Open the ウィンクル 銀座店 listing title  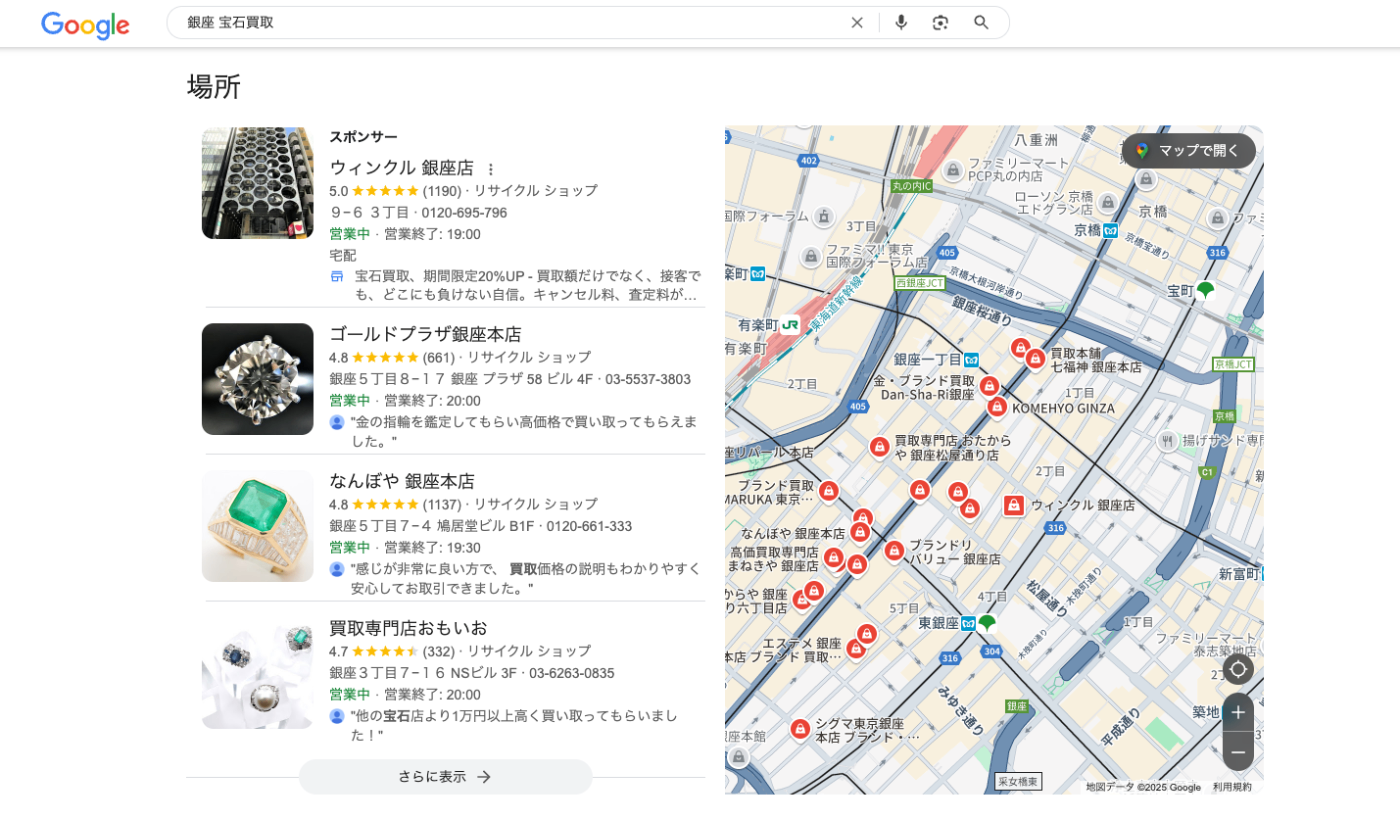[x=401, y=168]
